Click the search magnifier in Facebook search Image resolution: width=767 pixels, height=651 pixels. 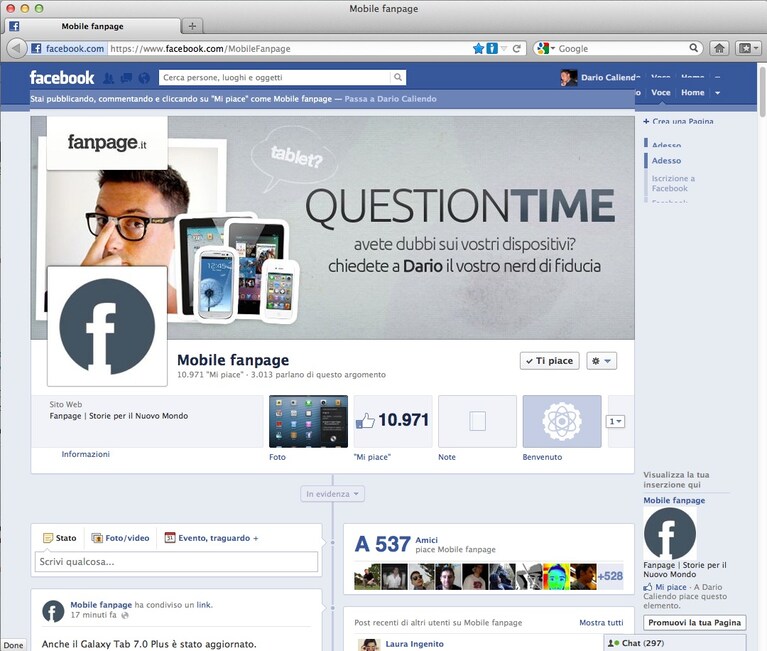coord(398,77)
